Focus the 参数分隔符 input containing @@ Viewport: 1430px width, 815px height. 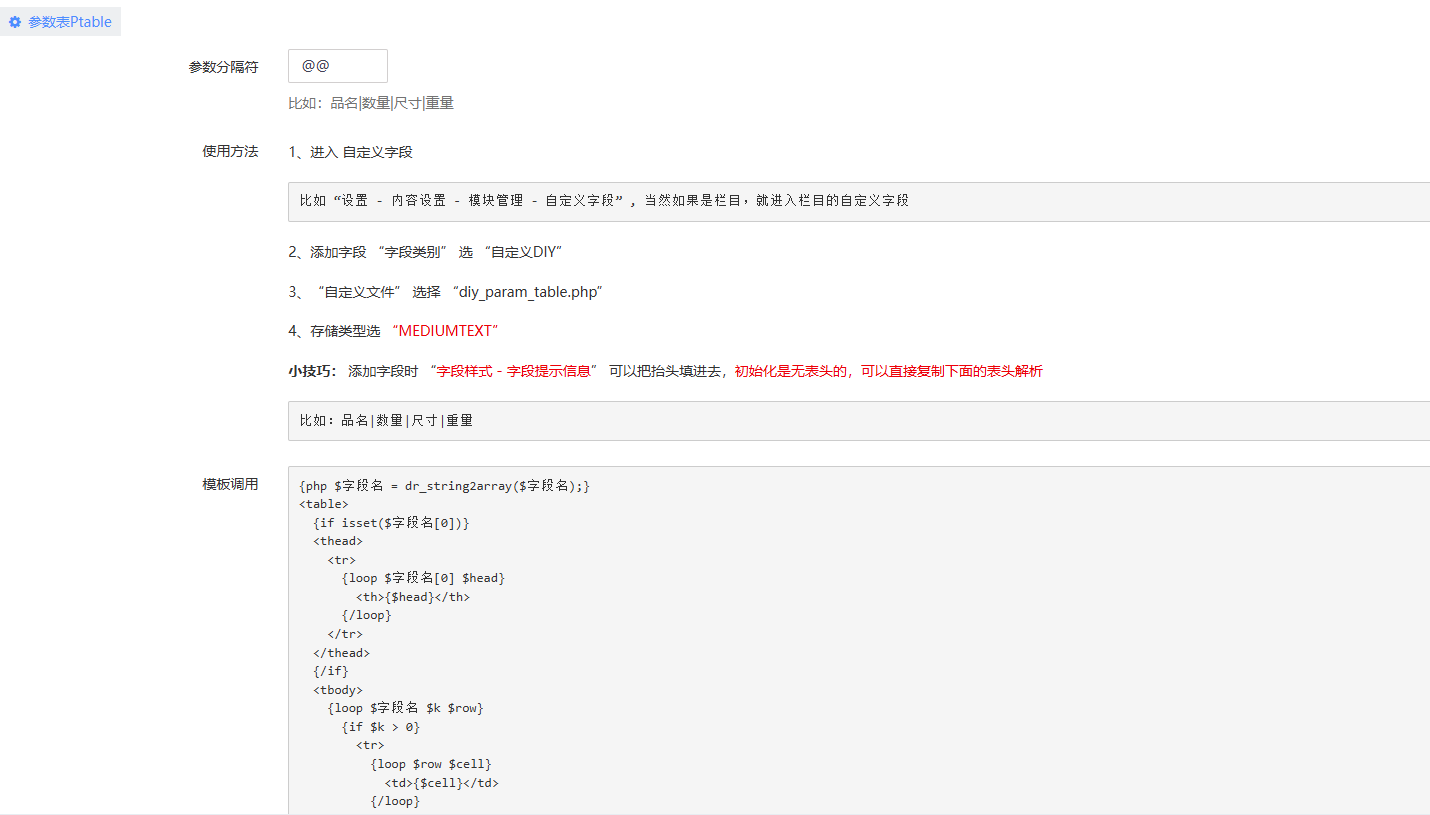tap(337, 66)
